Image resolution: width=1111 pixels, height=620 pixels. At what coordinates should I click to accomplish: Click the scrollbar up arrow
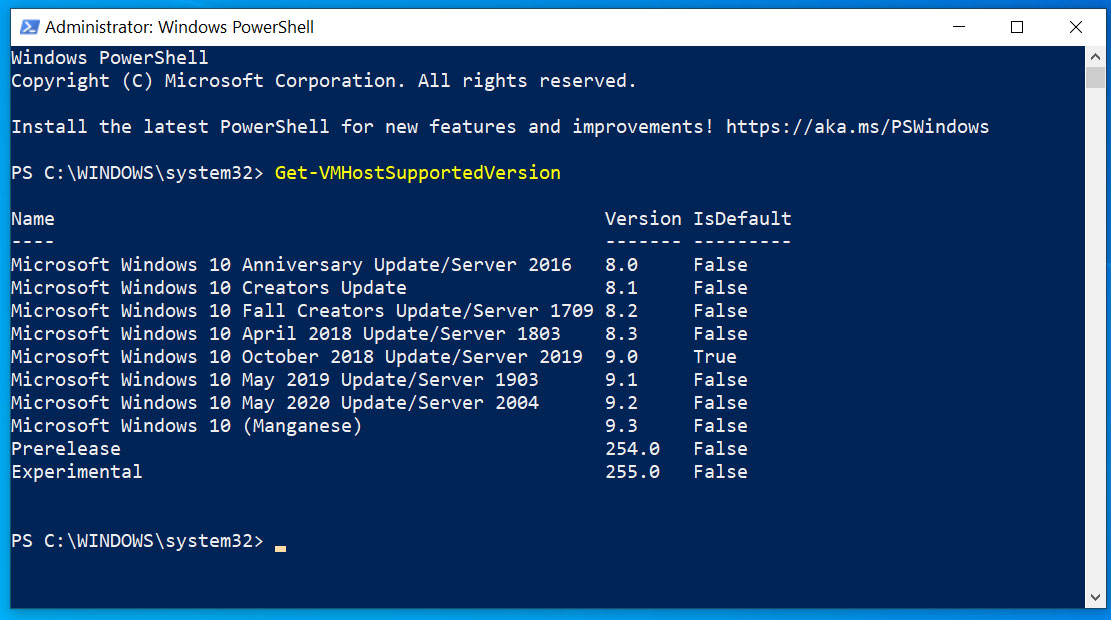1095,56
